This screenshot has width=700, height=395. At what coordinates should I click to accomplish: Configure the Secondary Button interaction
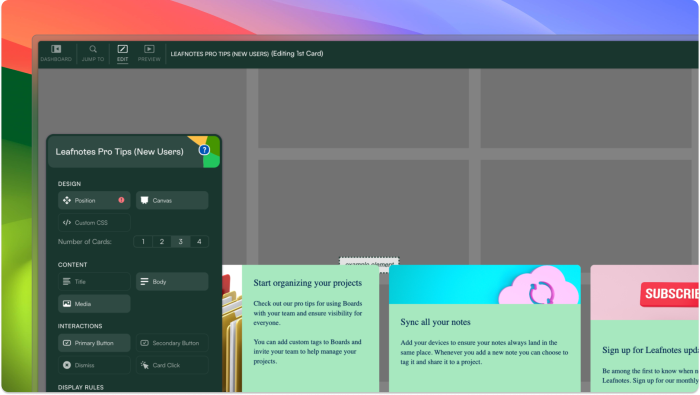tap(172, 343)
